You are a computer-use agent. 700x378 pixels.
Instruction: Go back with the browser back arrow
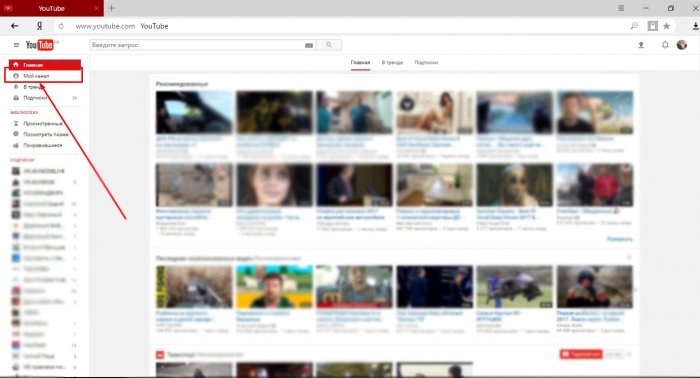tap(15, 26)
